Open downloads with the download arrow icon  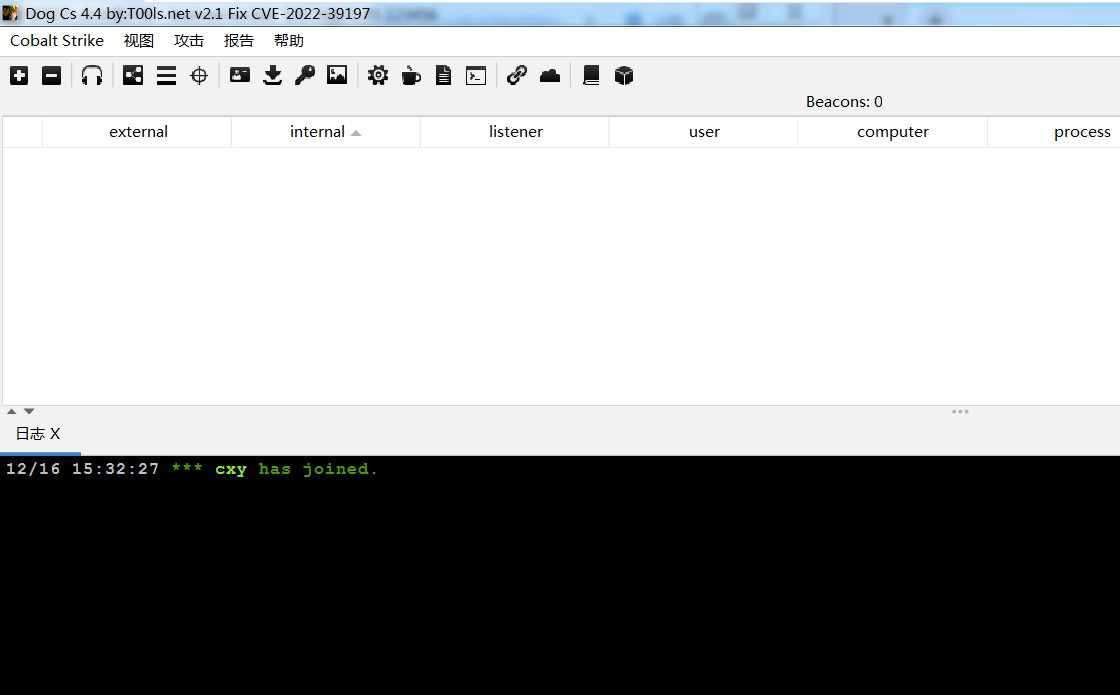tap(273, 76)
